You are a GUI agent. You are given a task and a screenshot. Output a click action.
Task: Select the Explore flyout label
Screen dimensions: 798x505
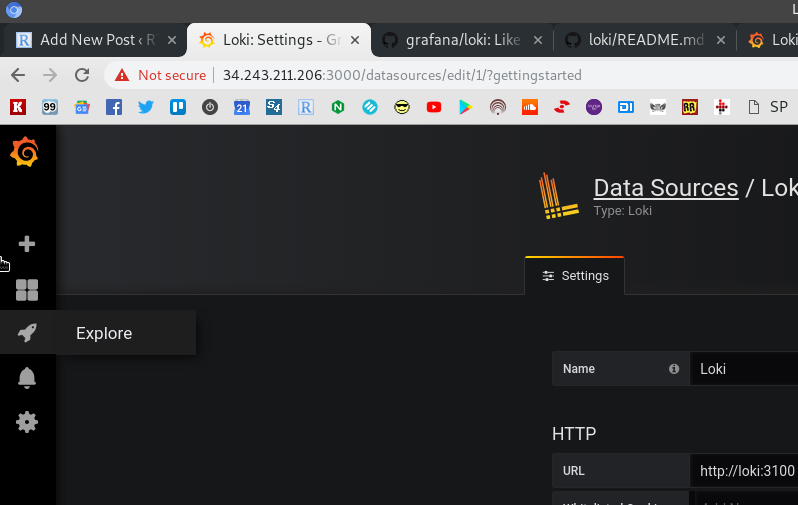point(104,333)
